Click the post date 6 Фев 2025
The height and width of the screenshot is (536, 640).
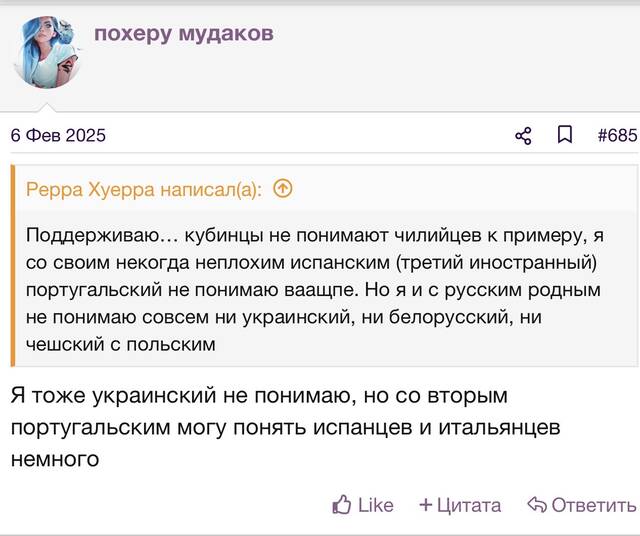coord(58,135)
